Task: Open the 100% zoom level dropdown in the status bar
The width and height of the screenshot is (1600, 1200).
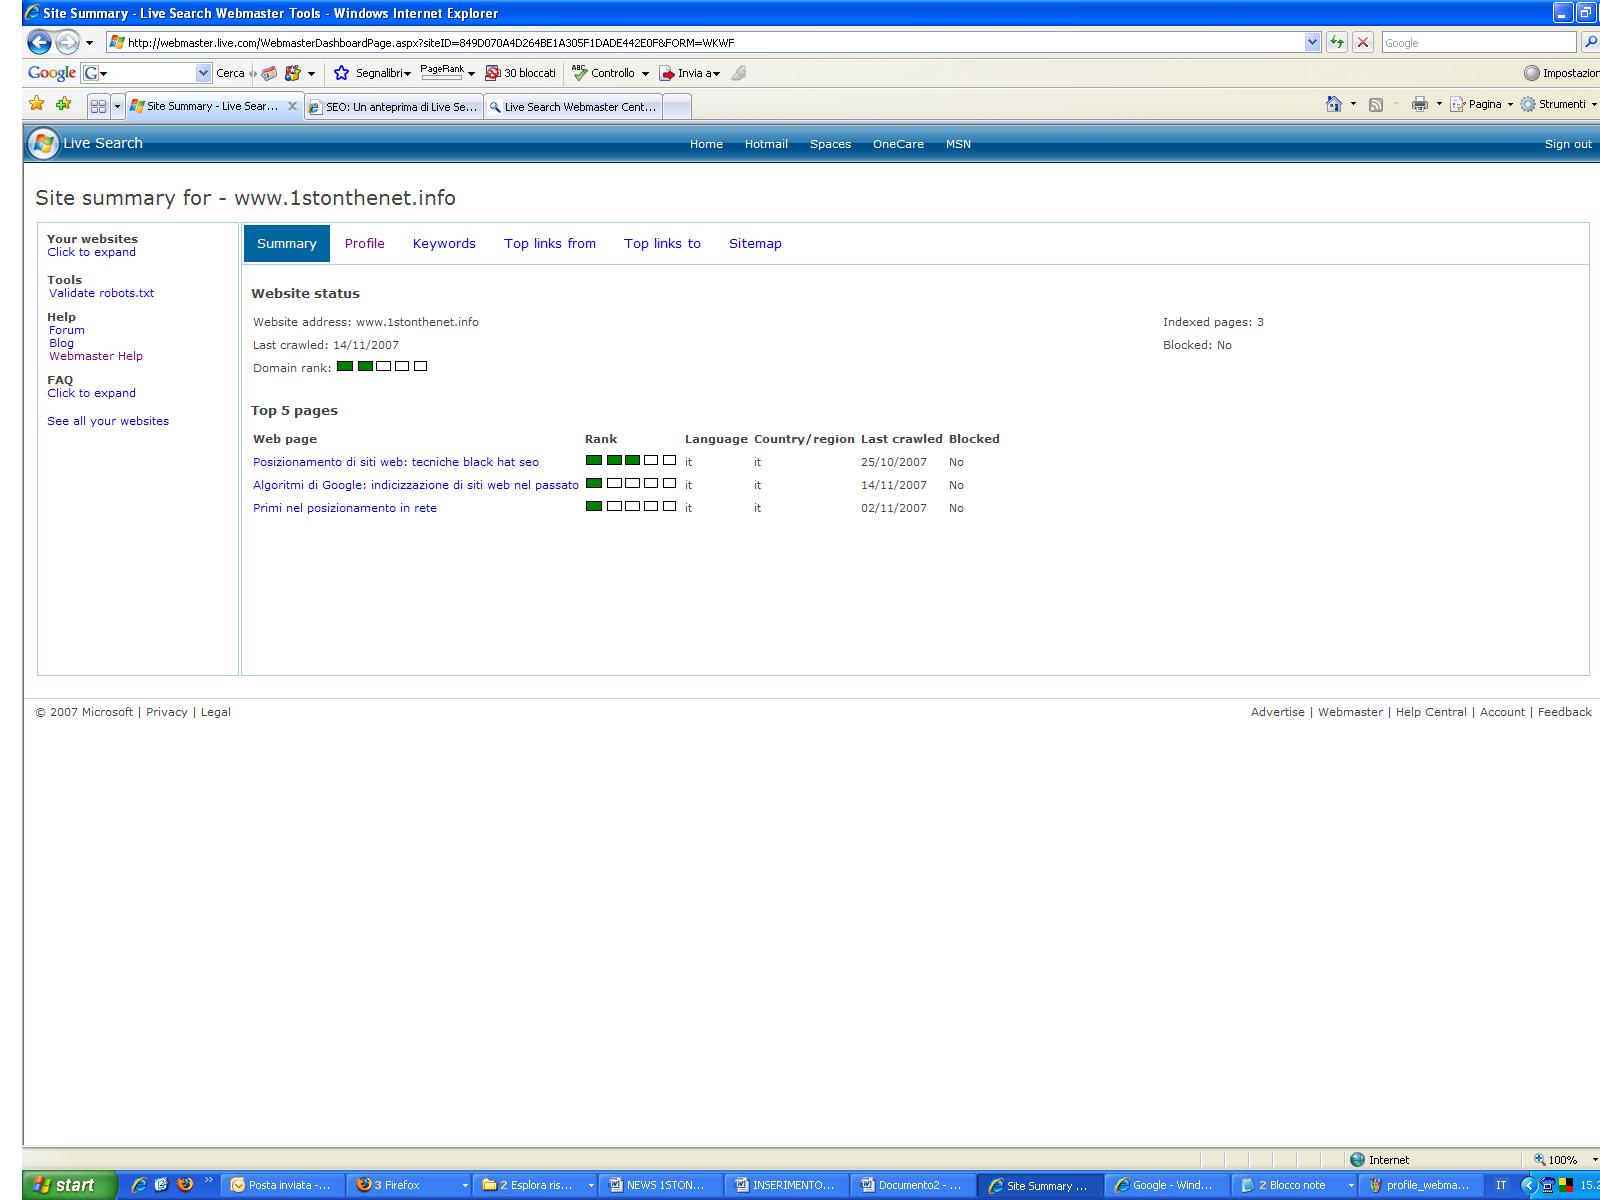Action: point(1594,1160)
